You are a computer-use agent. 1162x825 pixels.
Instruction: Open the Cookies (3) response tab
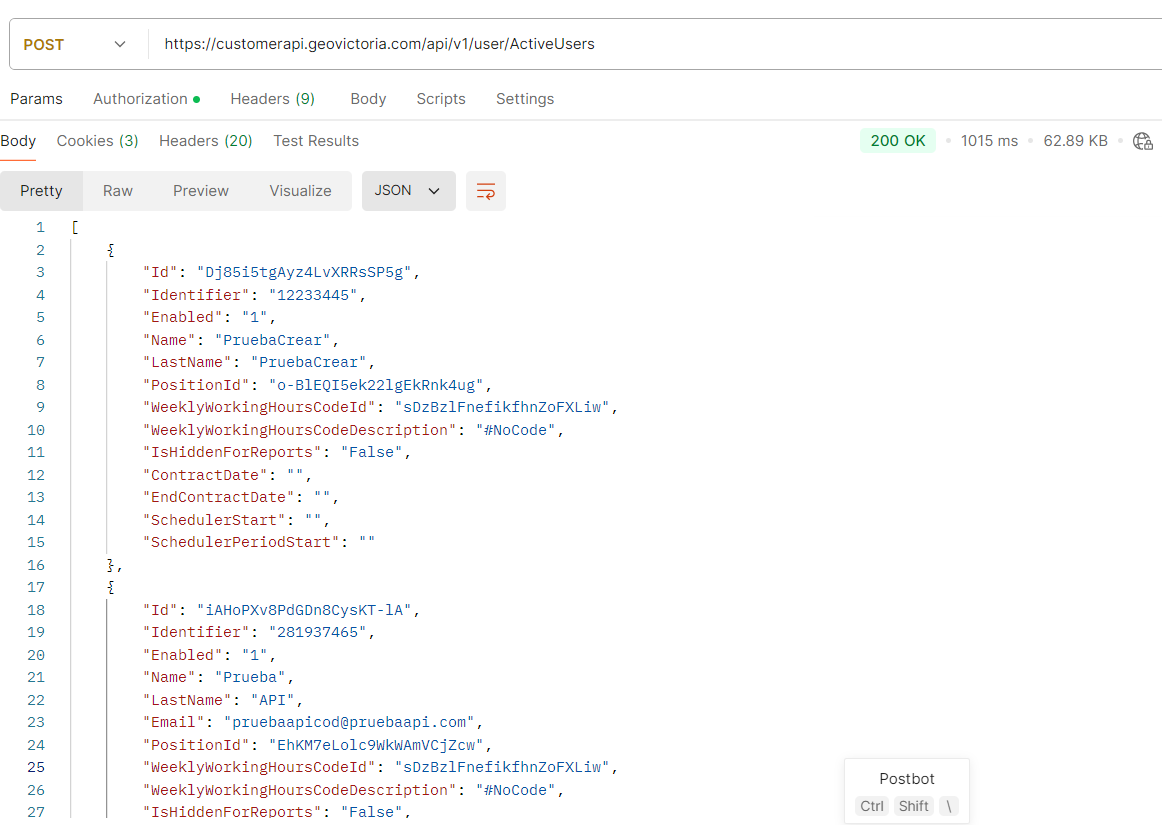(97, 141)
